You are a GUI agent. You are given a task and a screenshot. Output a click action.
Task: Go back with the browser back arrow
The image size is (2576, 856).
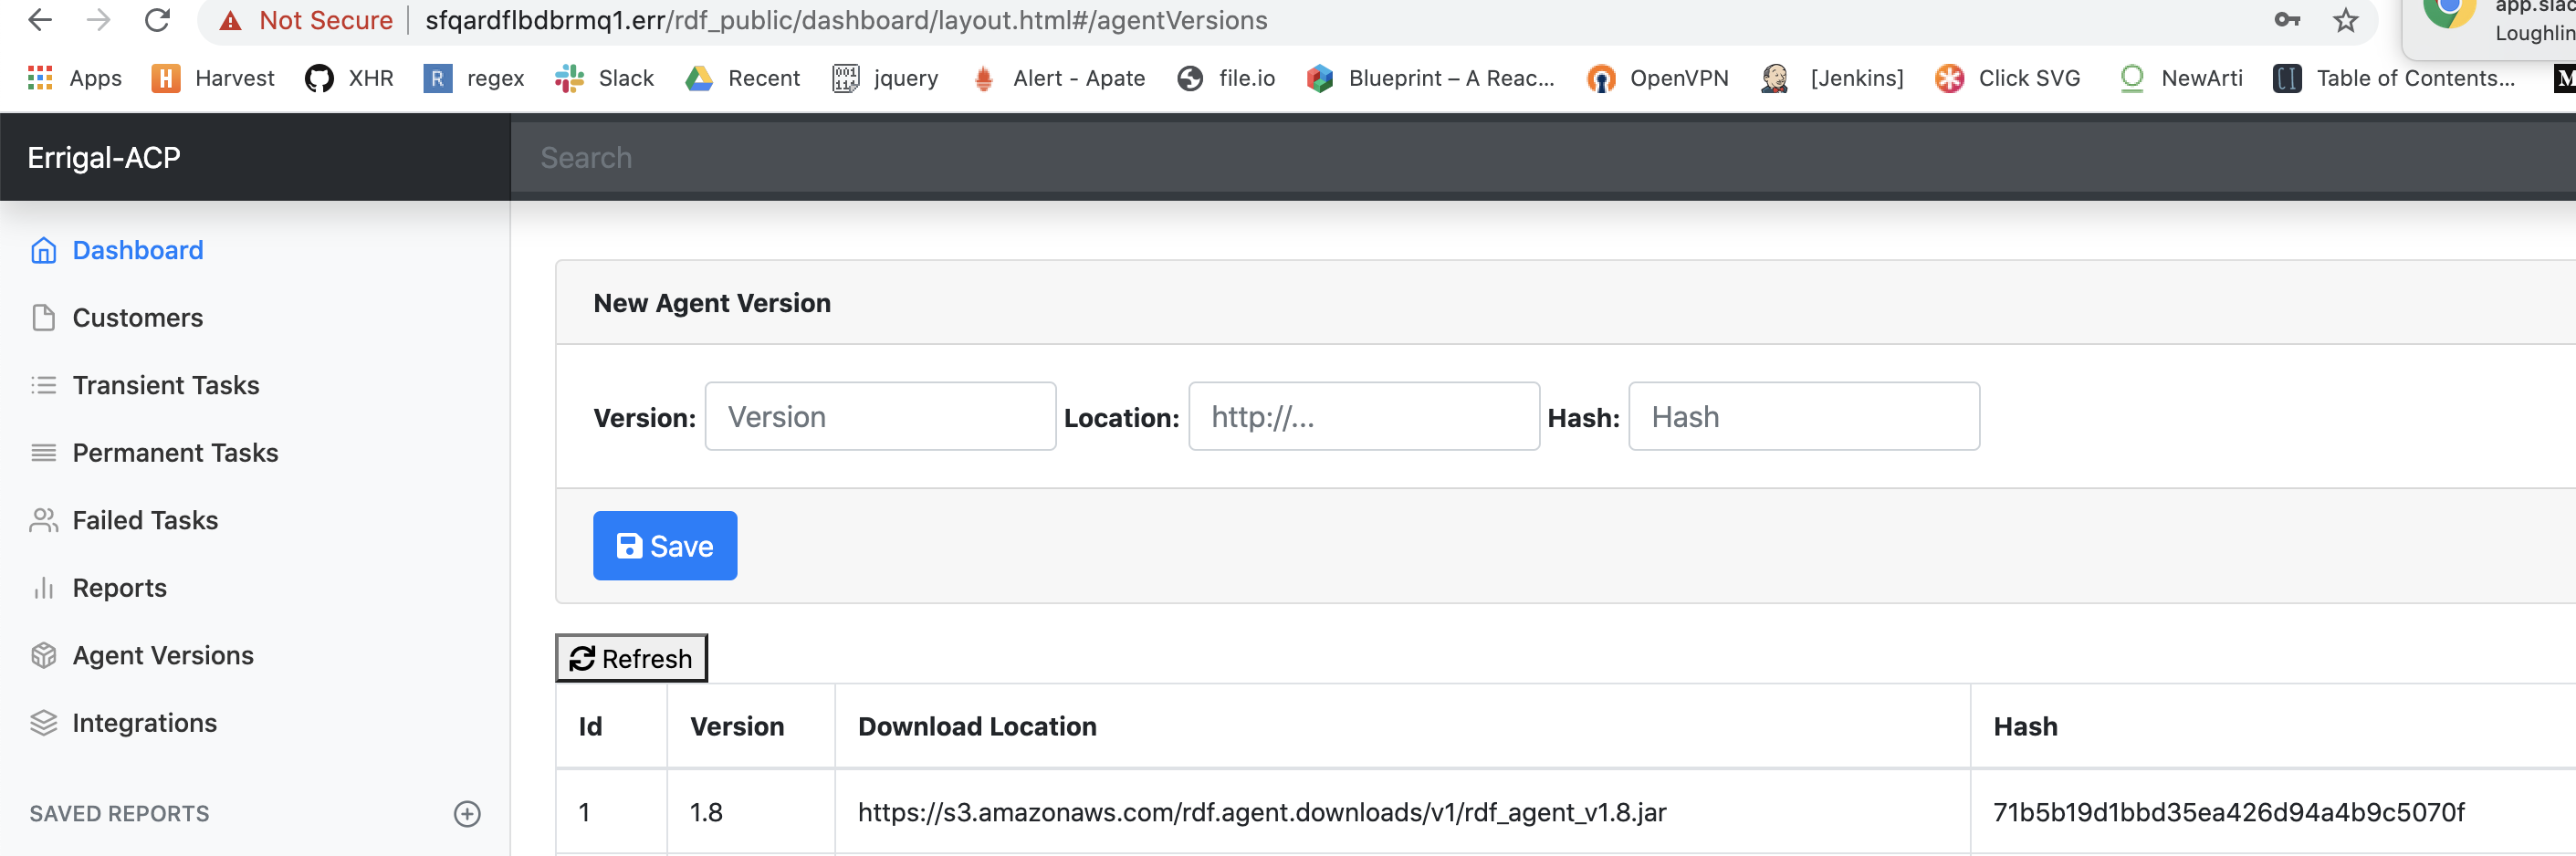(40, 20)
